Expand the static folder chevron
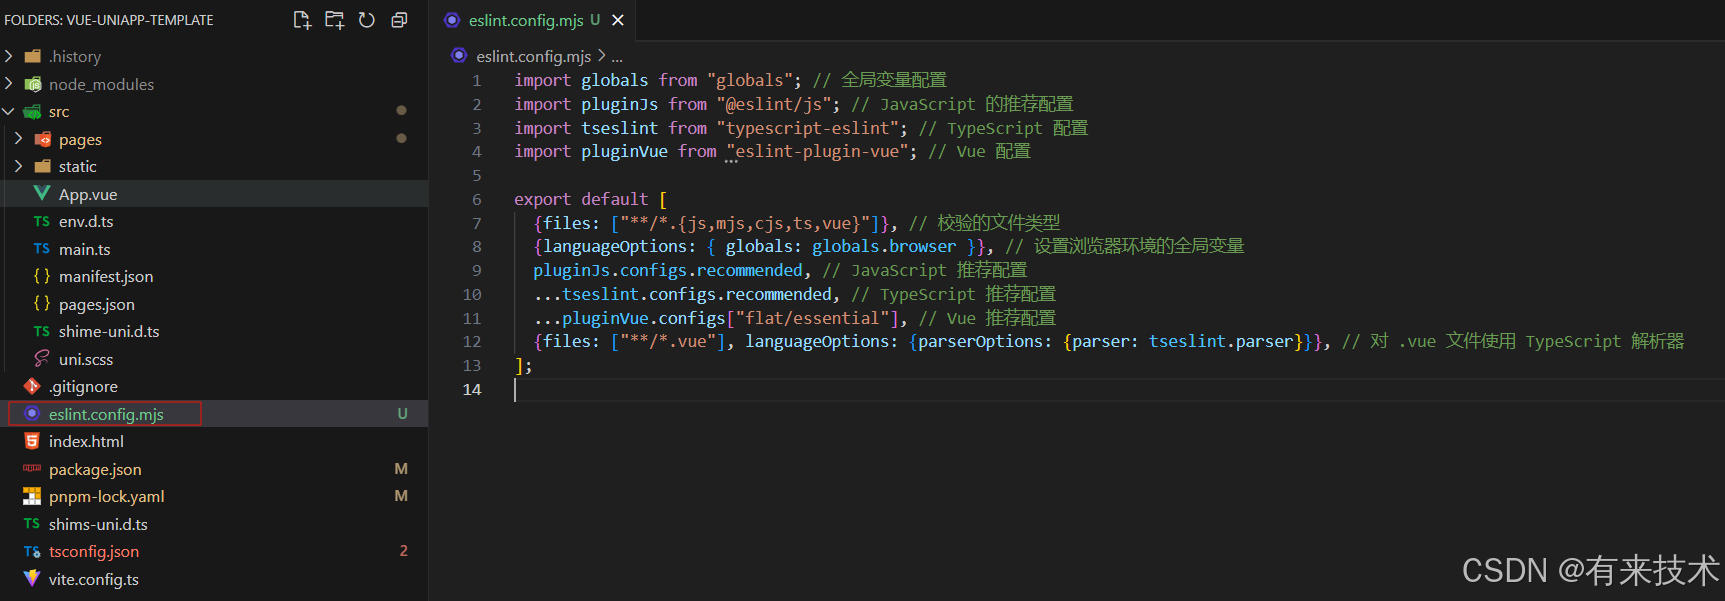Viewport: 1725px width, 601px height. 19,166
